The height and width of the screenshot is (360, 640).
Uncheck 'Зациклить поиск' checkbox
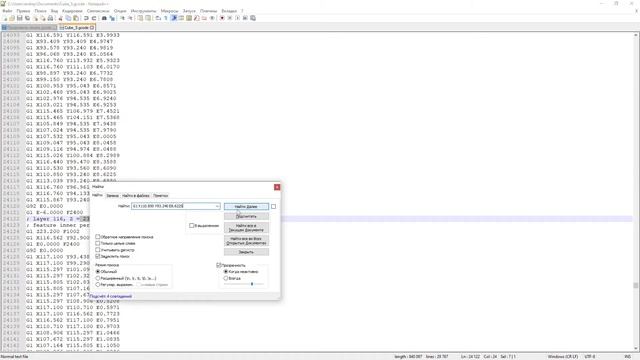click(98, 256)
